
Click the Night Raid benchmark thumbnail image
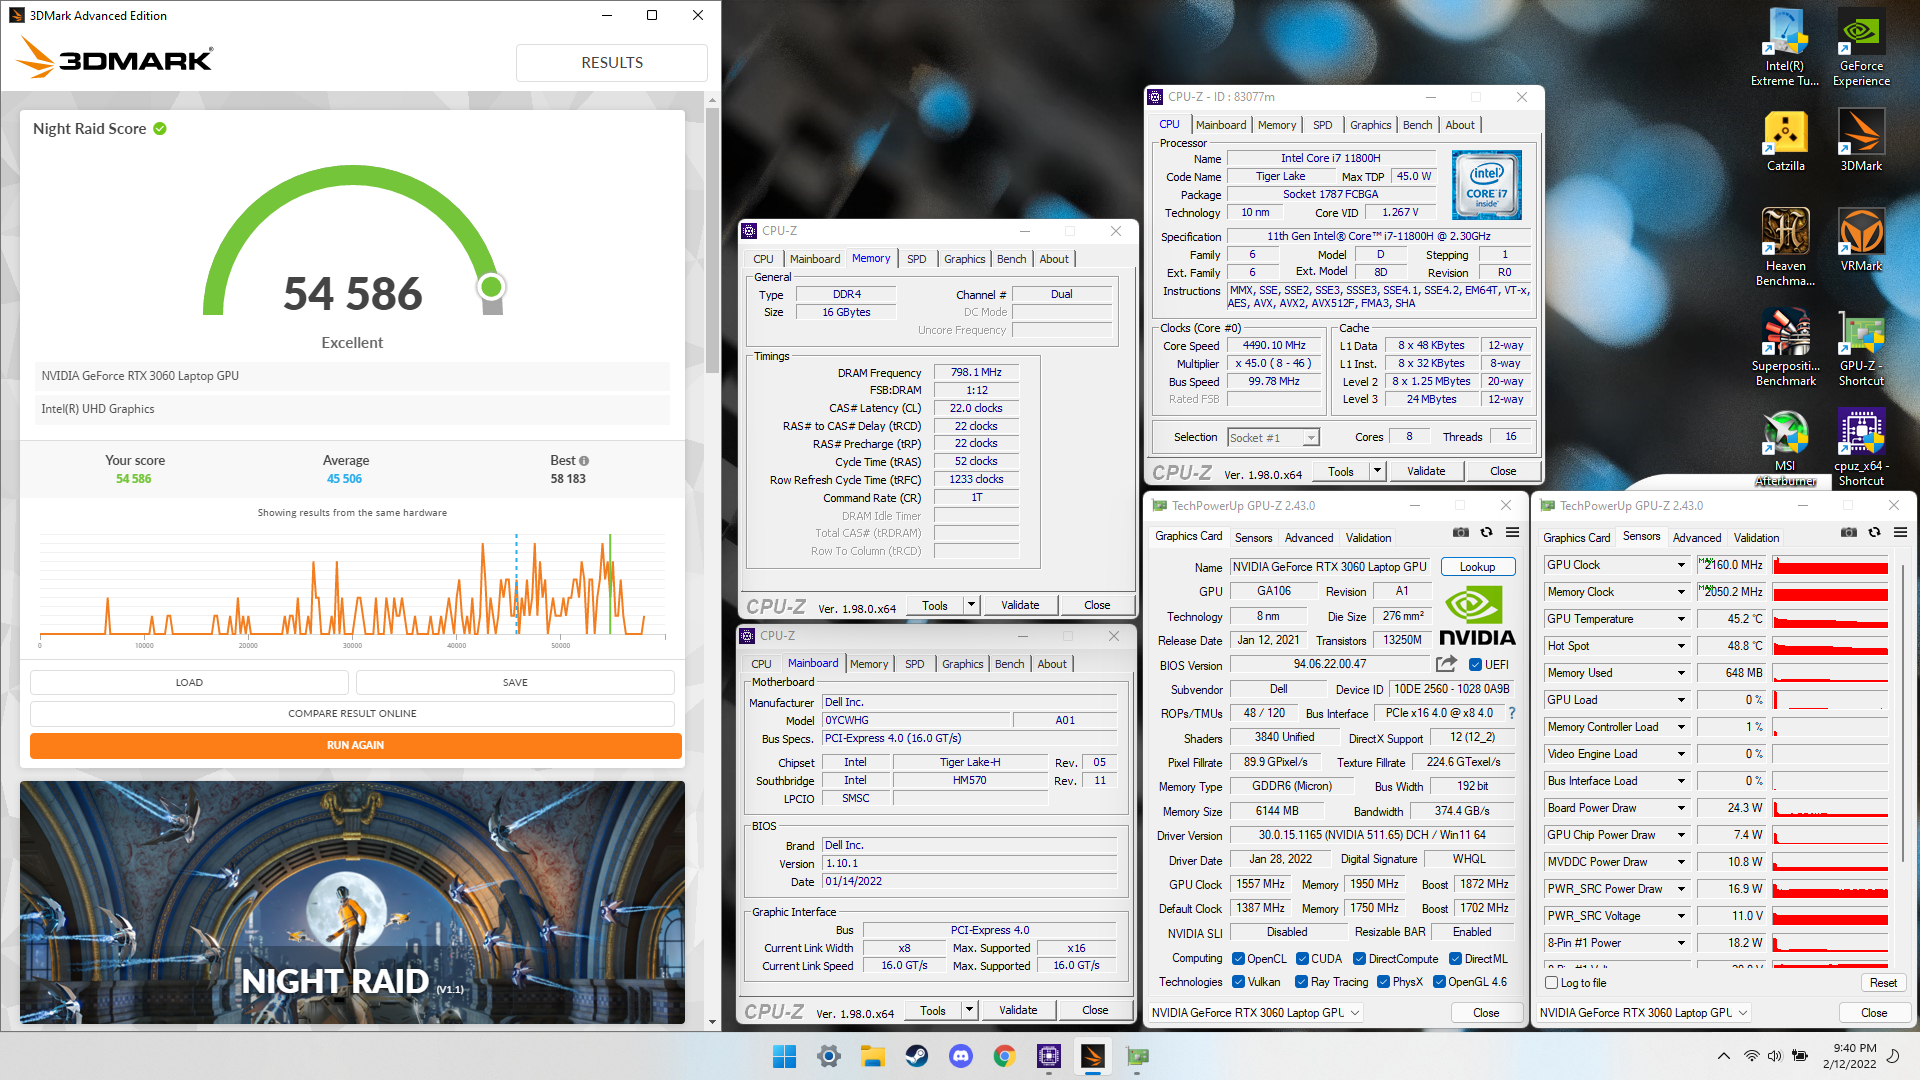coord(352,902)
